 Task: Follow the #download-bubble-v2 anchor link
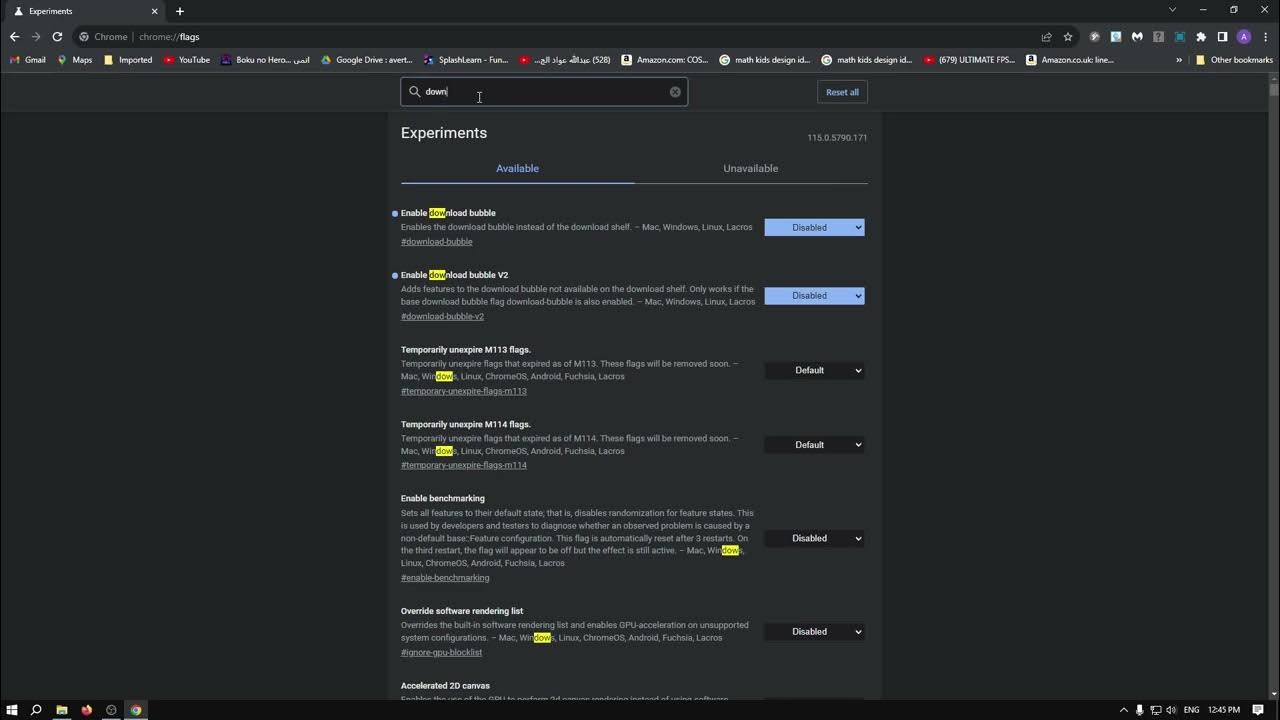point(442,317)
